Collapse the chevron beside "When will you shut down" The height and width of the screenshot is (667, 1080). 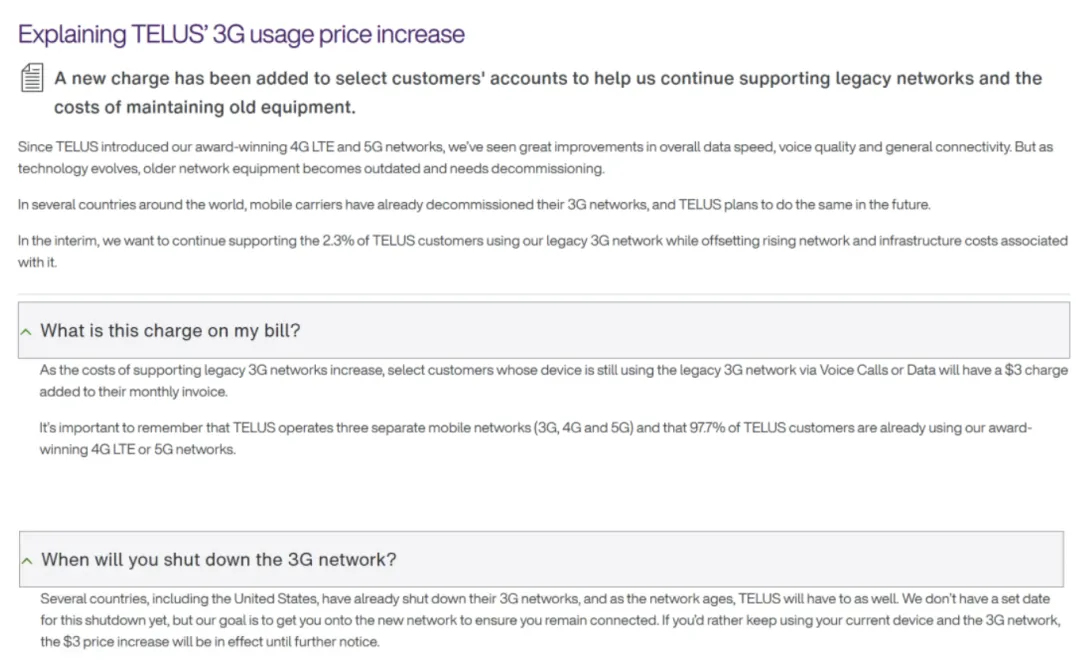pos(27,560)
